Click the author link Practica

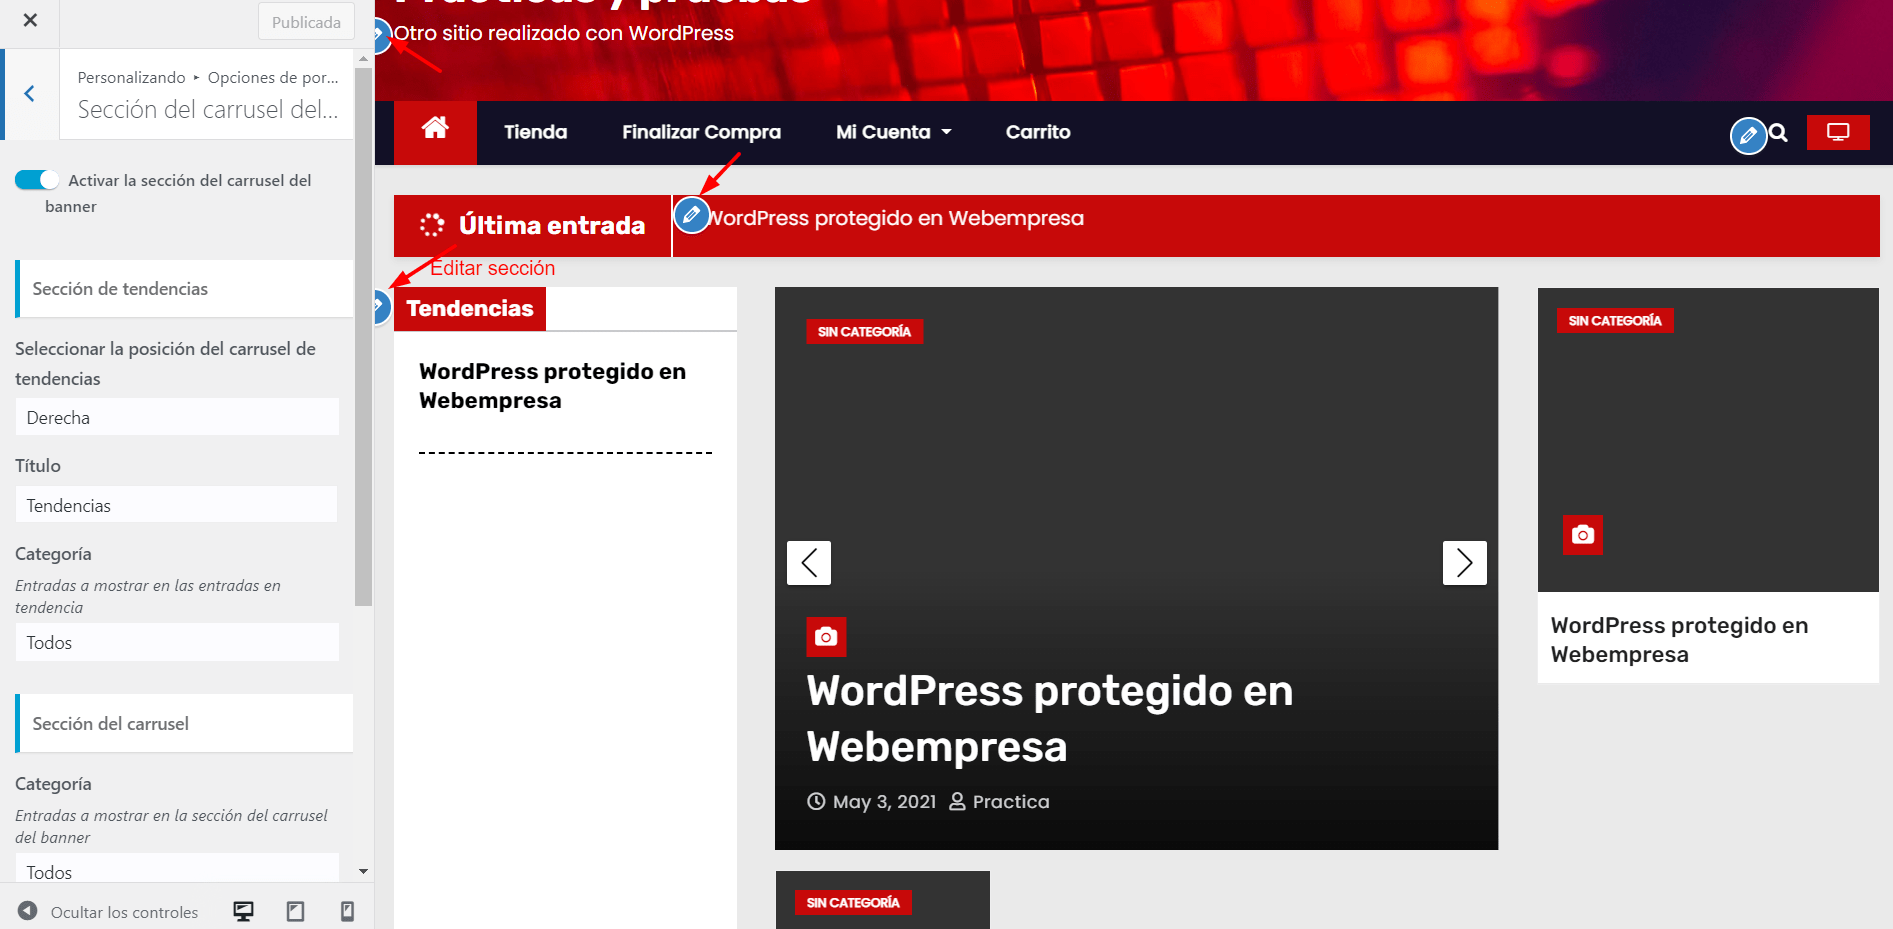(1011, 802)
